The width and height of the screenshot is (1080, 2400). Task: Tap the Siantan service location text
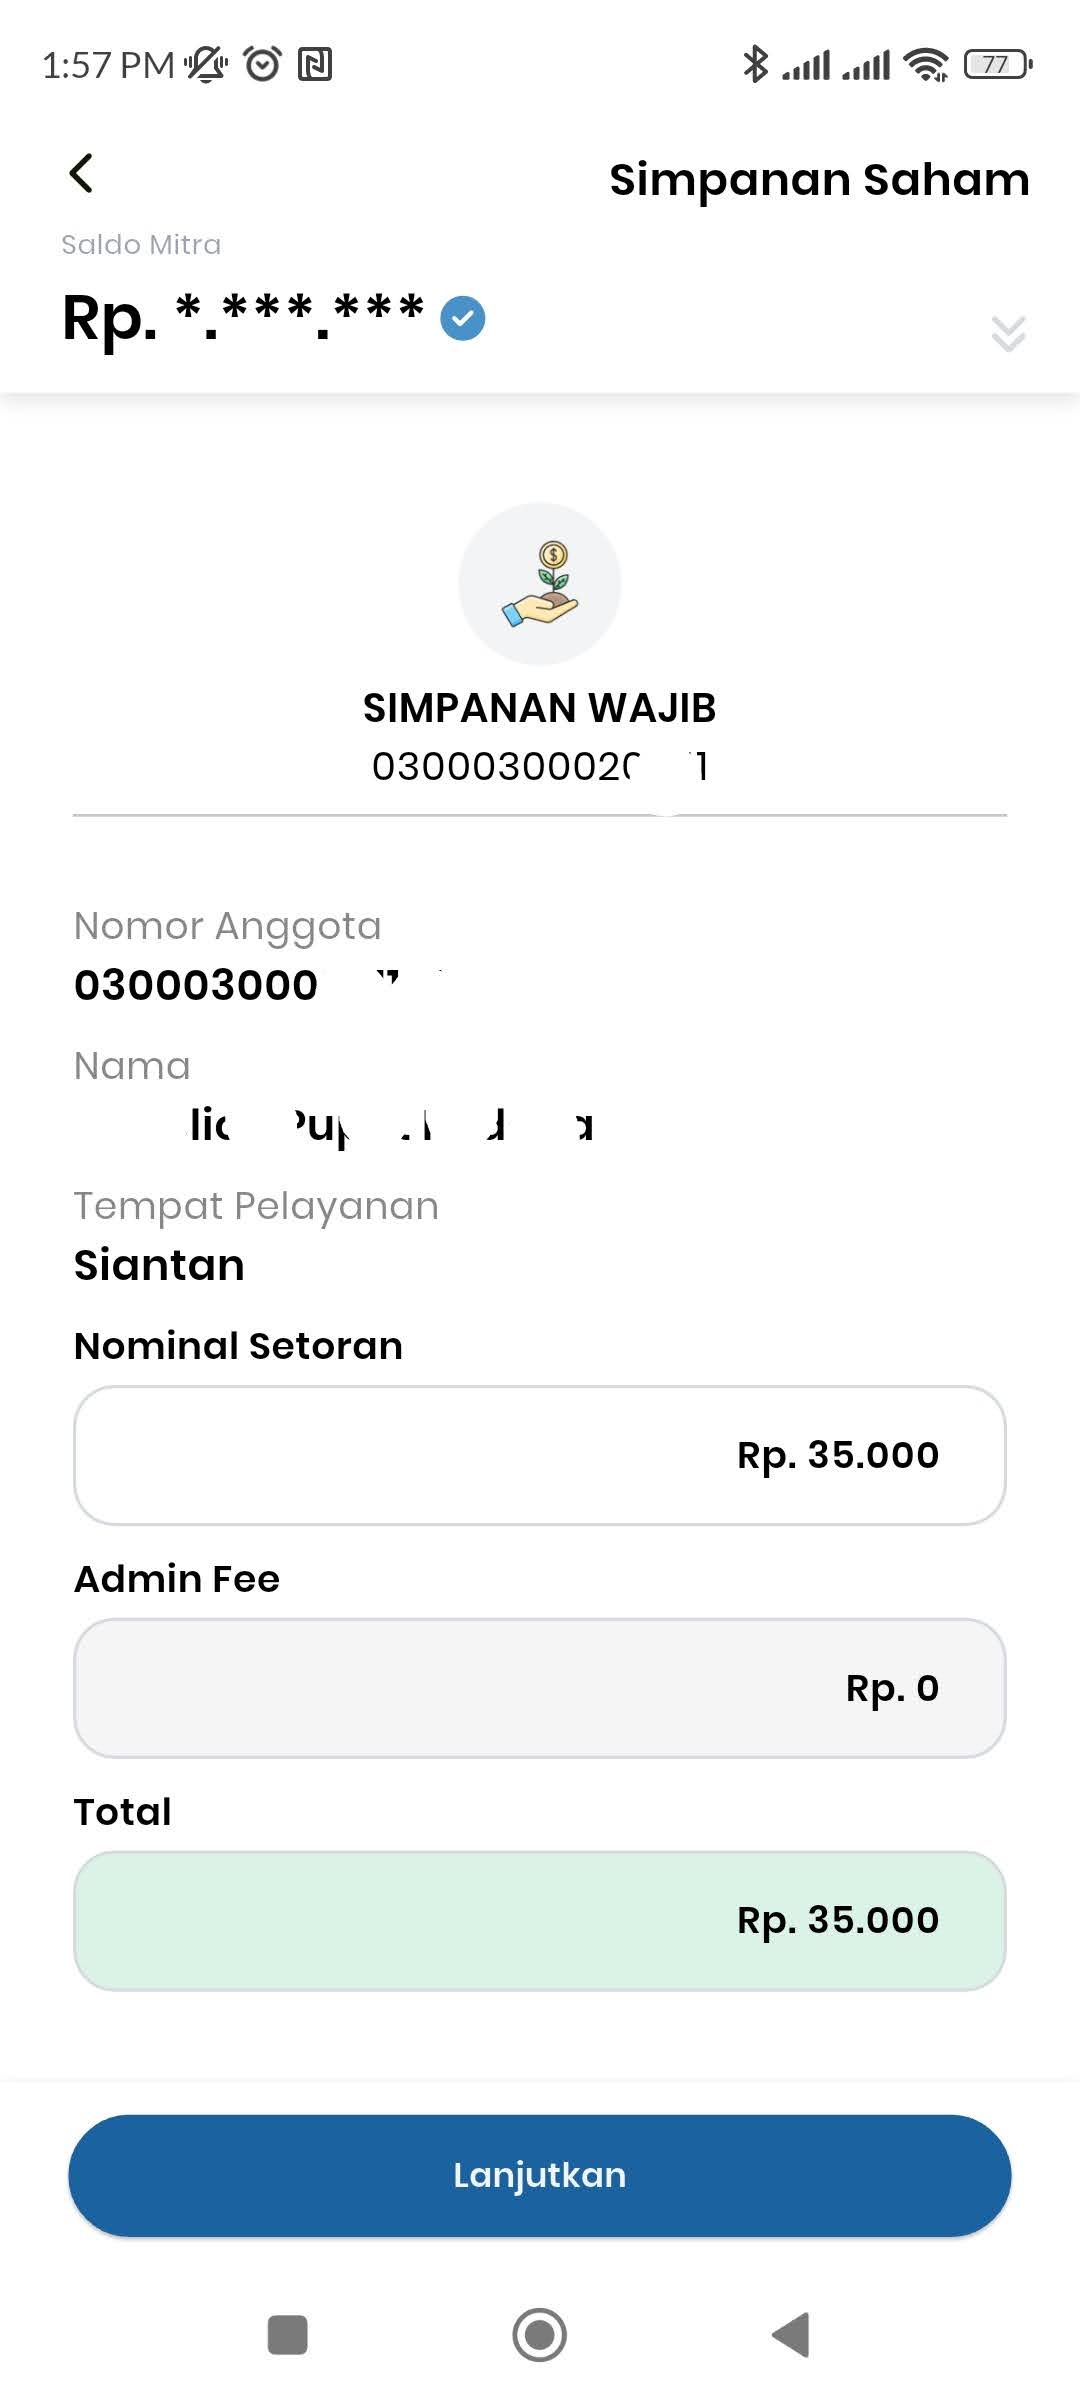click(x=159, y=1265)
